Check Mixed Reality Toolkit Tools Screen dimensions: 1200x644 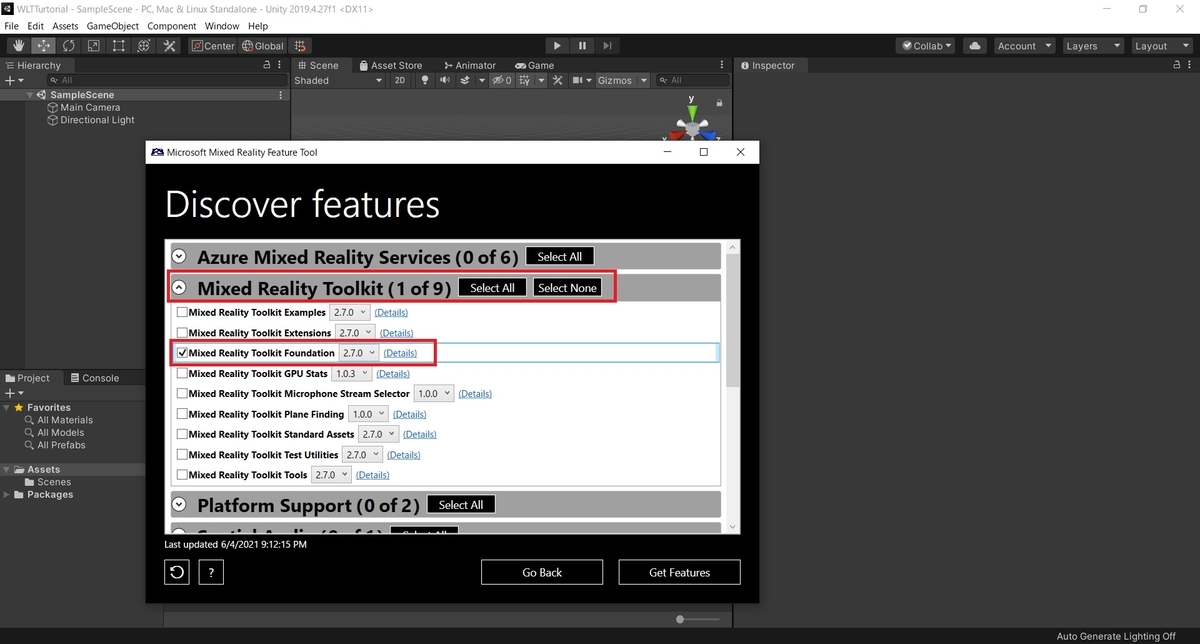pos(181,475)
